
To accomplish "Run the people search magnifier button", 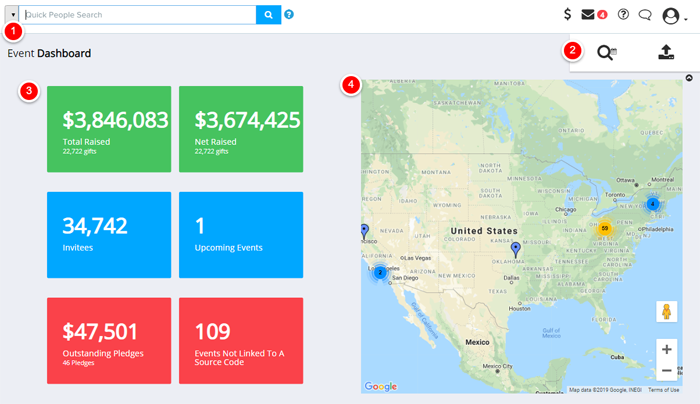I will click(x=268, y=15).
